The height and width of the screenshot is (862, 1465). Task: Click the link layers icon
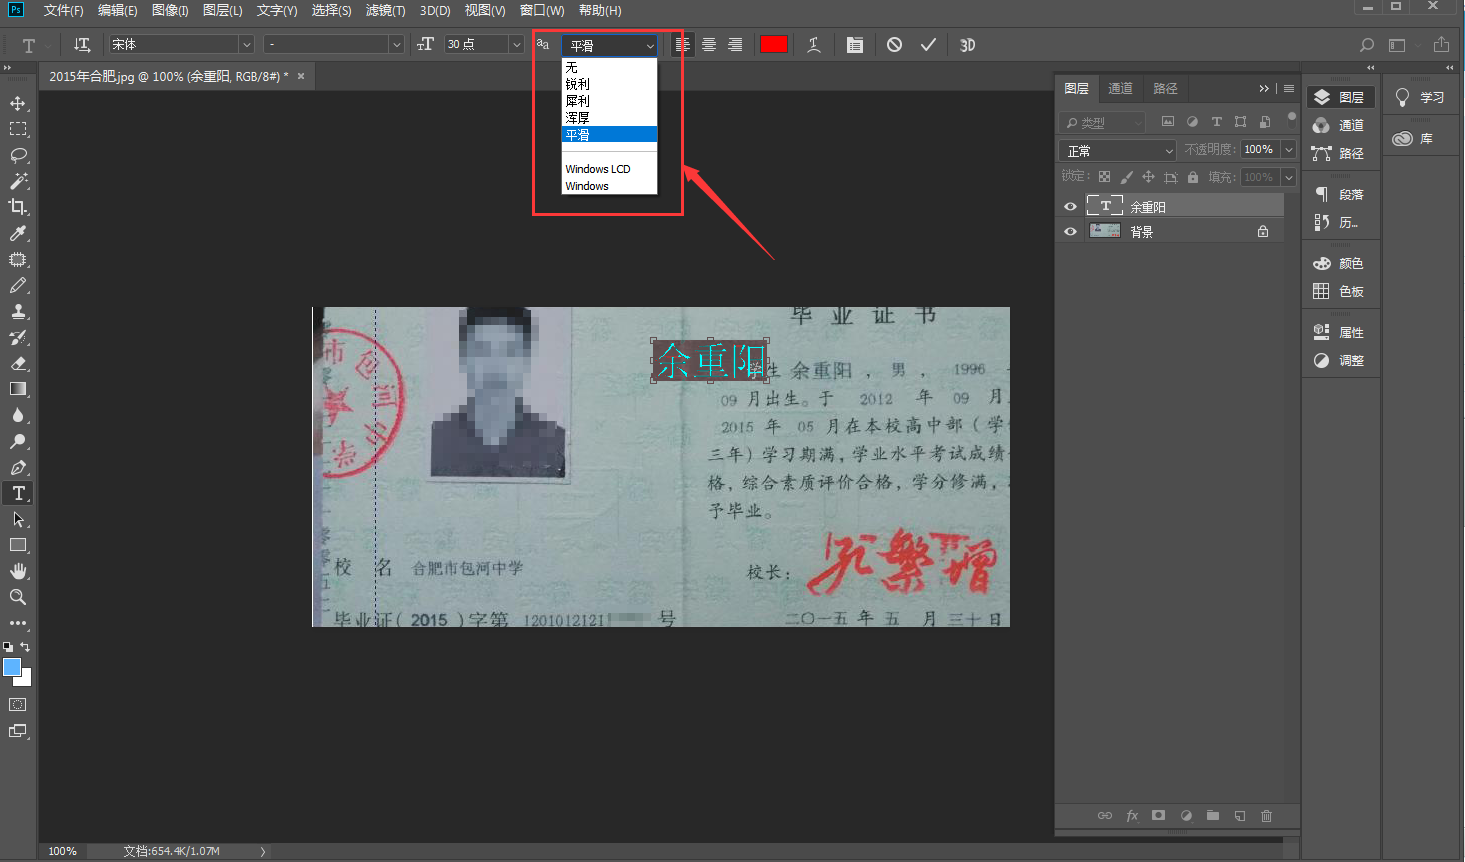(x=1105, y=816)
